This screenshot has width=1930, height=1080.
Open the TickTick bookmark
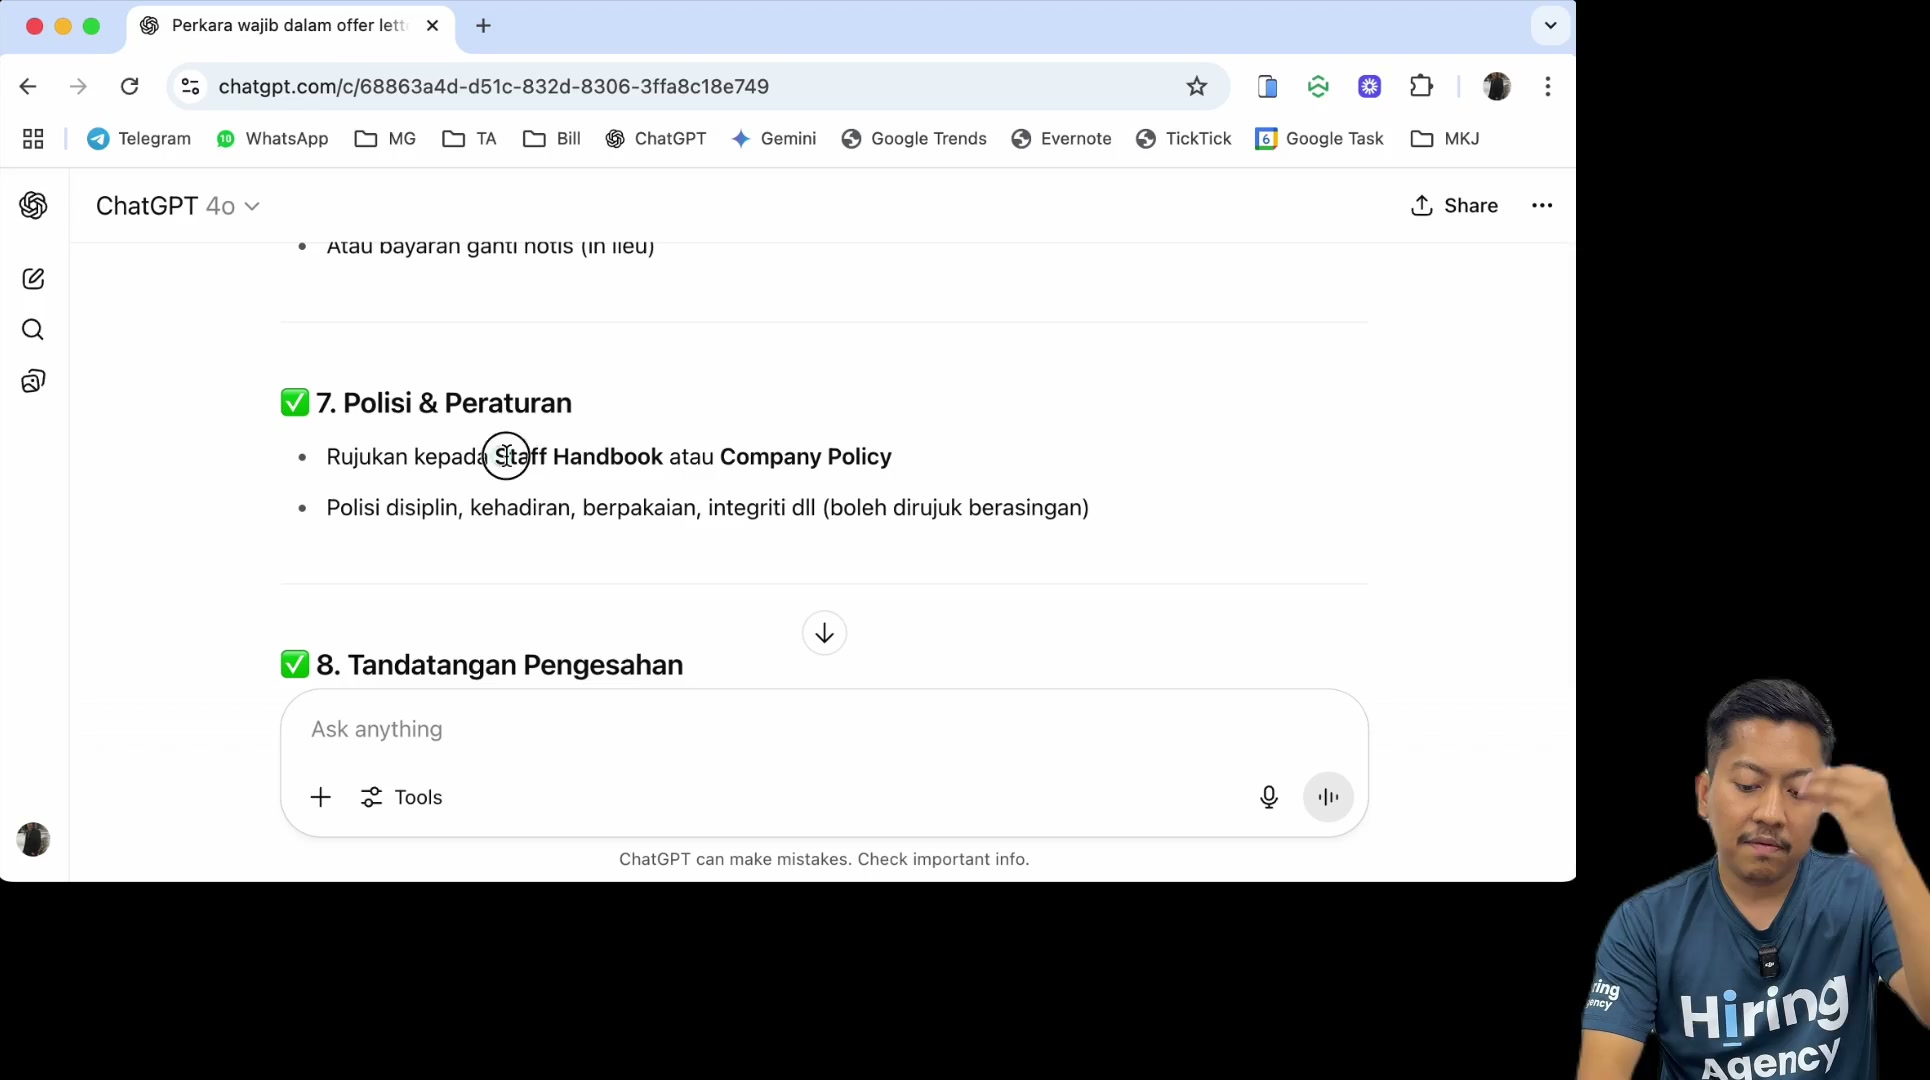1184,139
